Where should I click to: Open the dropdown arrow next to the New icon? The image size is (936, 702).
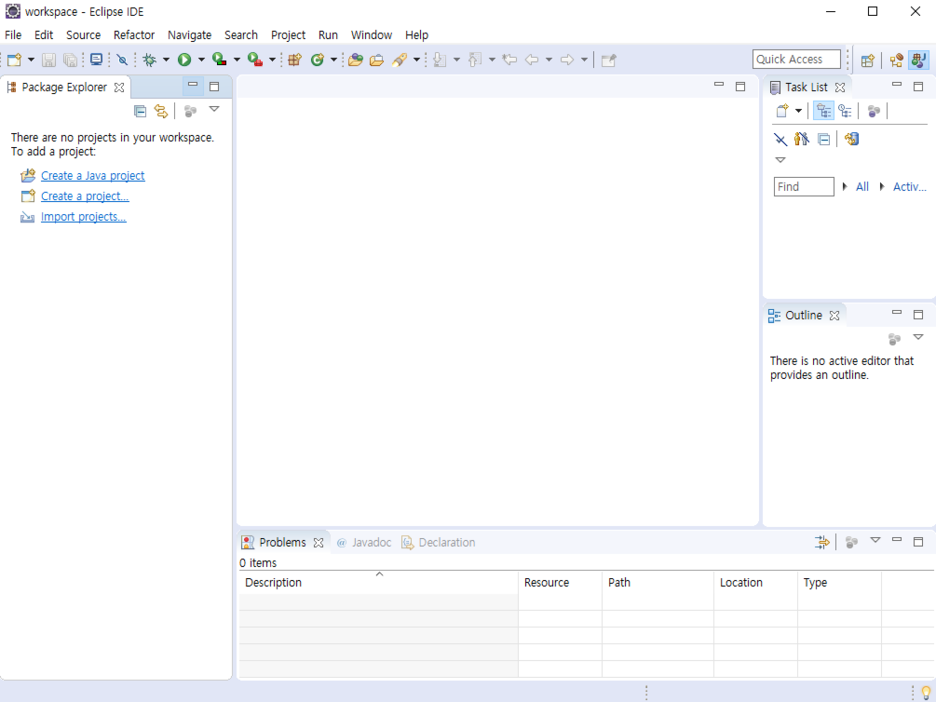31,60
